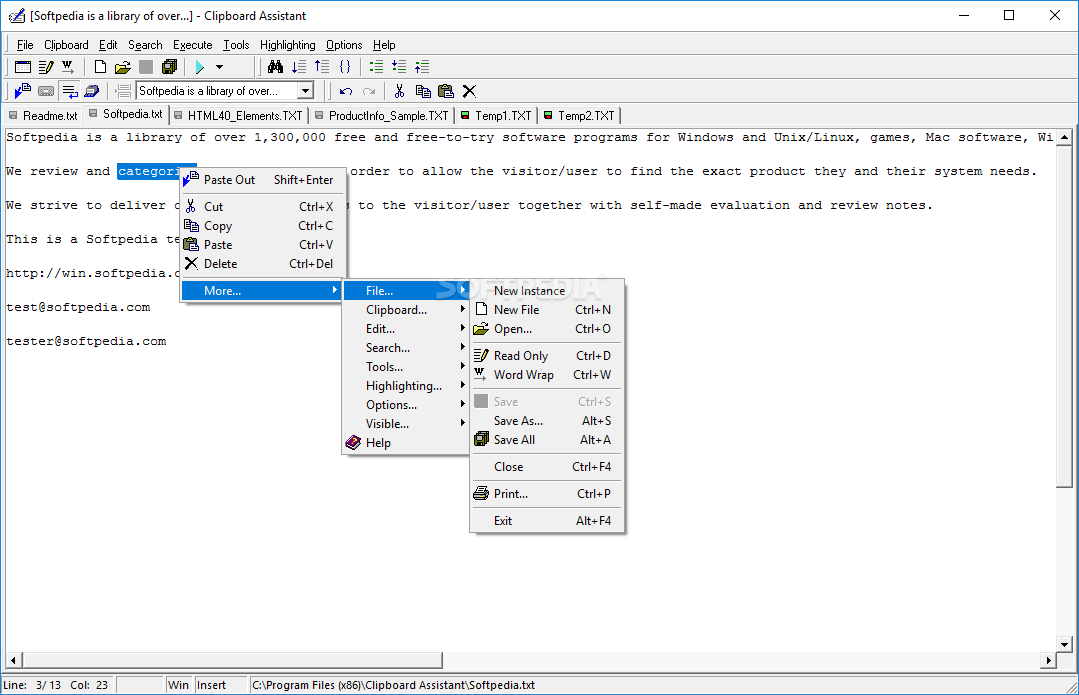Click the Paste Out icon in second toolbar
Screen dimensions: 1079x695
click(22, 91)
